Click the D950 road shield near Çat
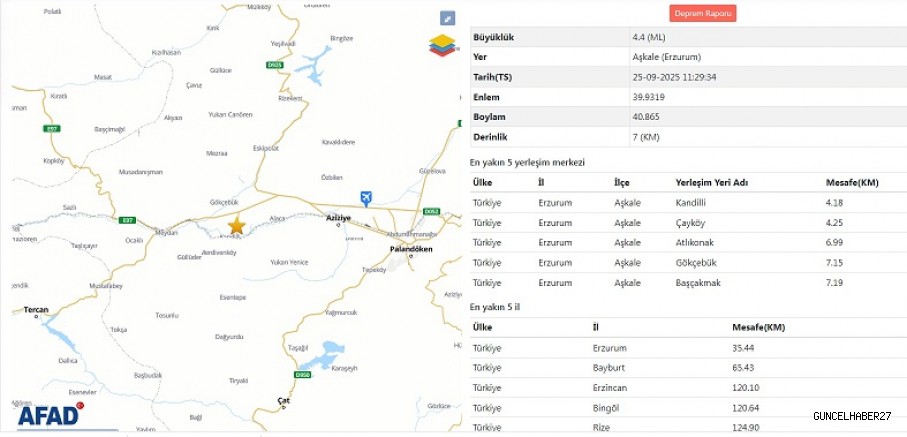Image resolution: width=907 pixels, height=437 pixels. pyautogui.click(x=302, y=374)
